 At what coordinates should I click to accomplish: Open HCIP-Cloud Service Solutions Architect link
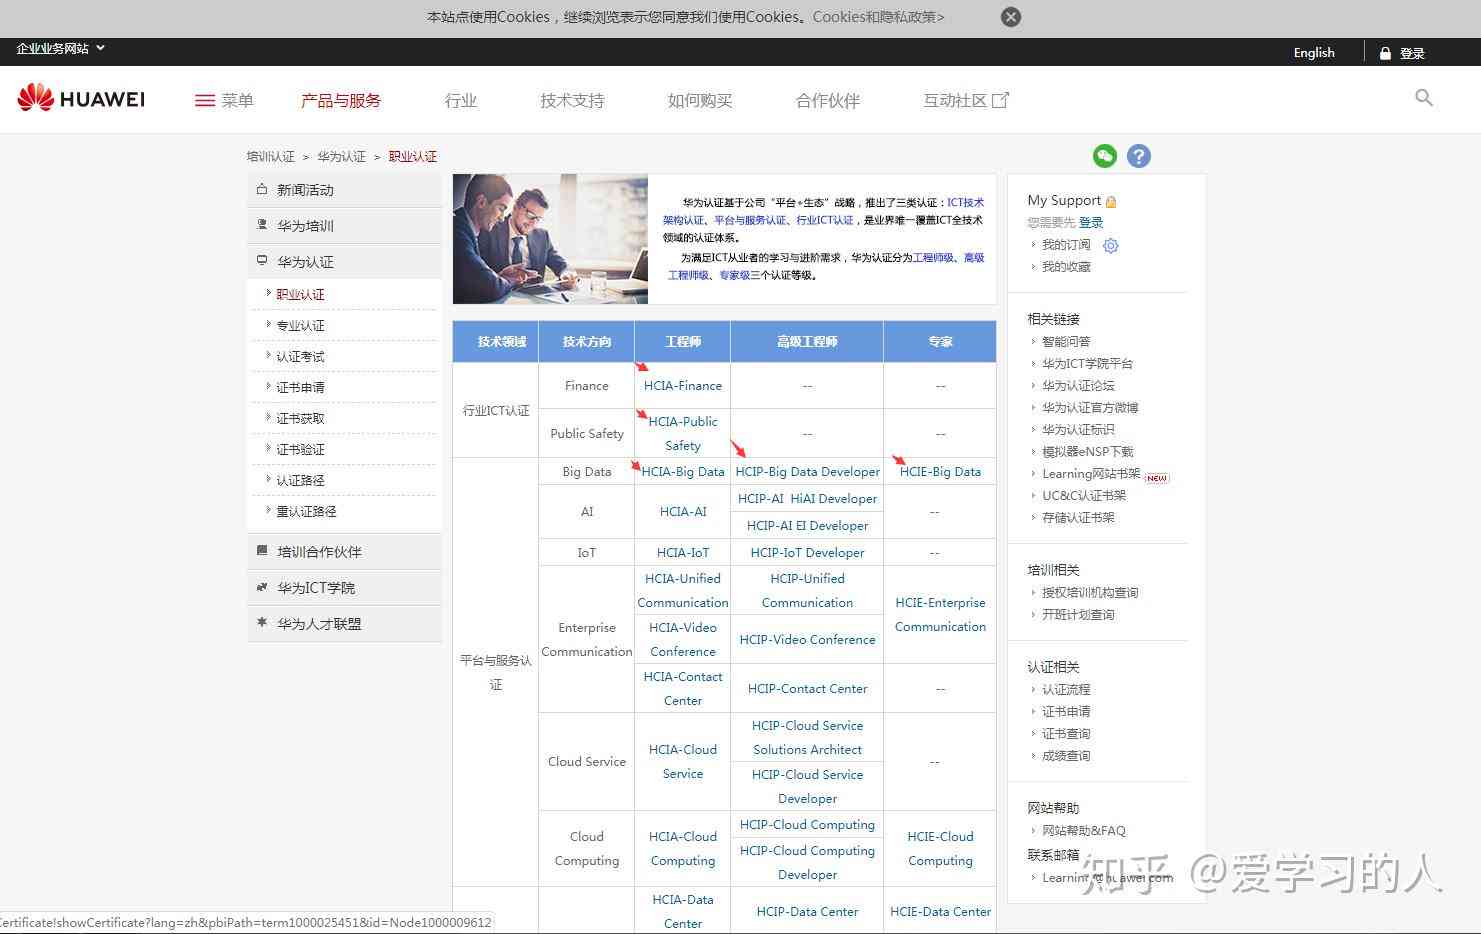click(x=807, y=737)
